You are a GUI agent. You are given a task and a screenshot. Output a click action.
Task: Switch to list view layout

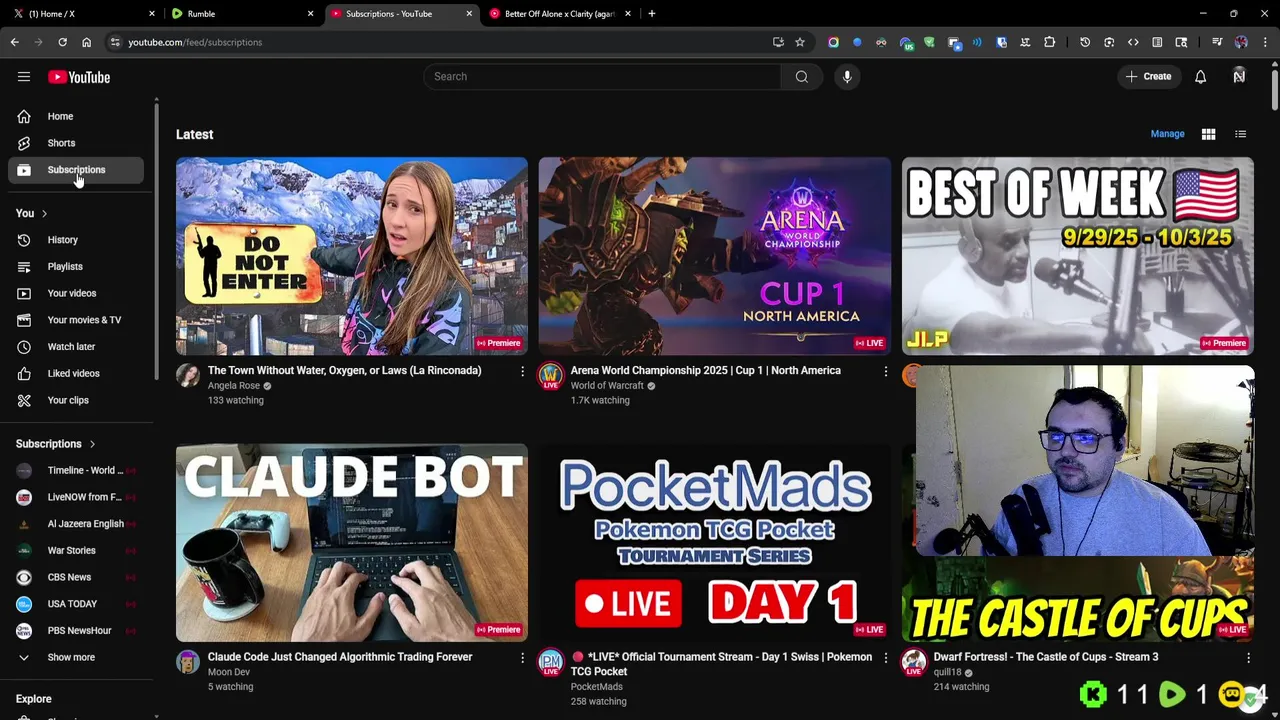point(1240,134)
